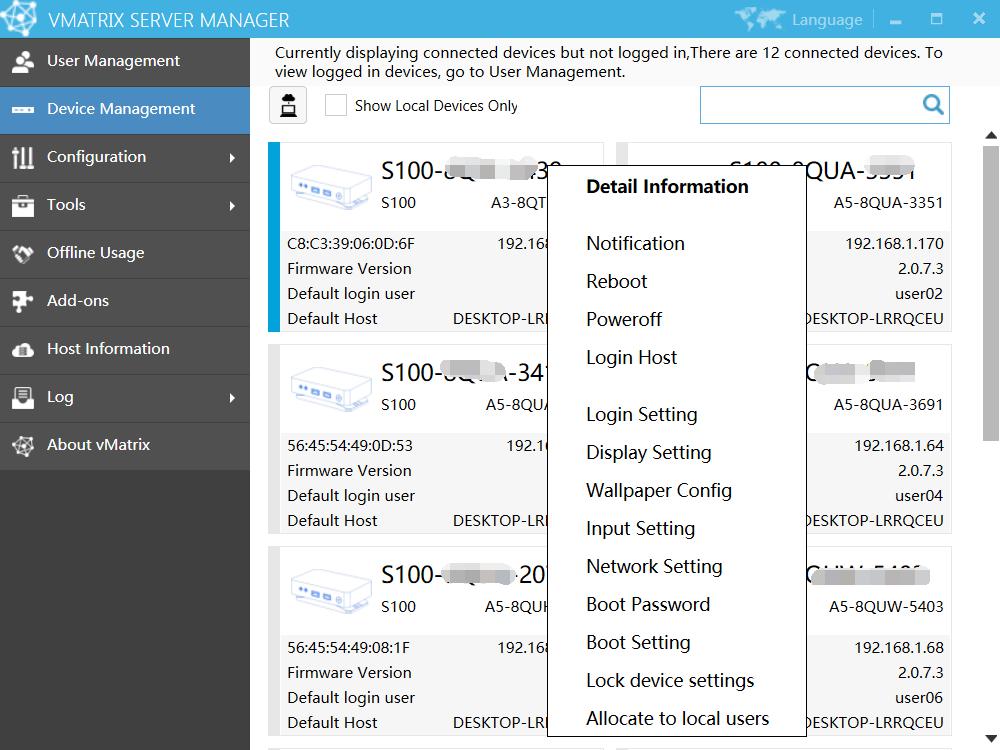
Task: Minimize the vMatrix Server Manager window
Action: 895,20
